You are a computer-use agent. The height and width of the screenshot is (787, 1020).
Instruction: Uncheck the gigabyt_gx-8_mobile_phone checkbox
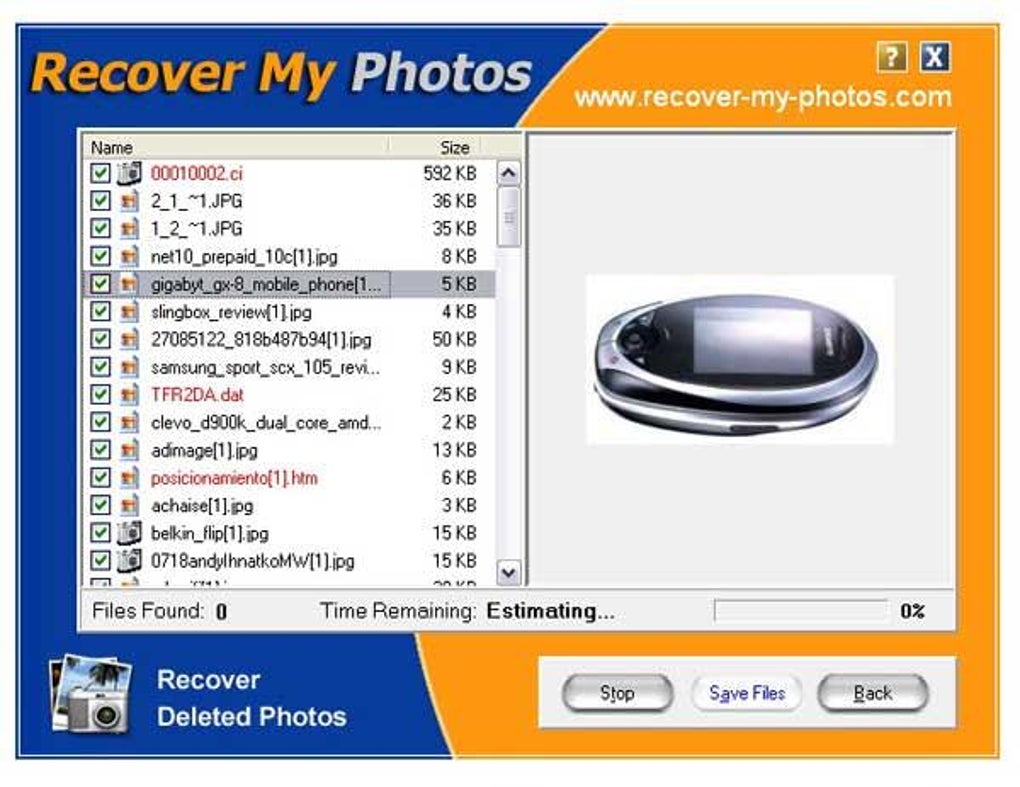click(x=100, y=284)
